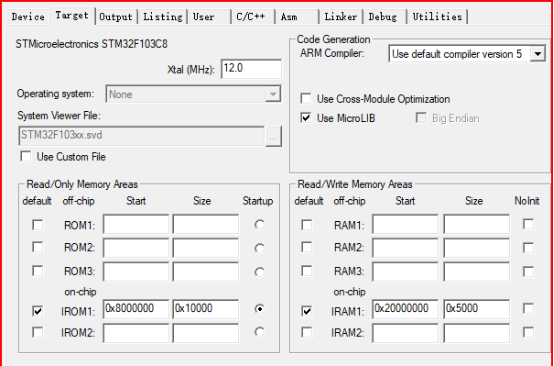Open the Listing tab
The image size is (554, 366).
tap(163, 17)
